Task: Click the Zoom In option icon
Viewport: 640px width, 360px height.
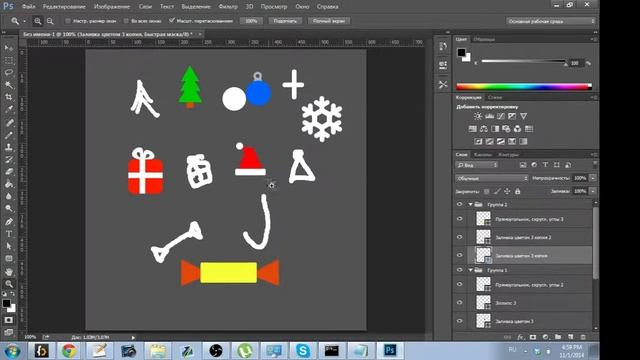Action: 38,21
